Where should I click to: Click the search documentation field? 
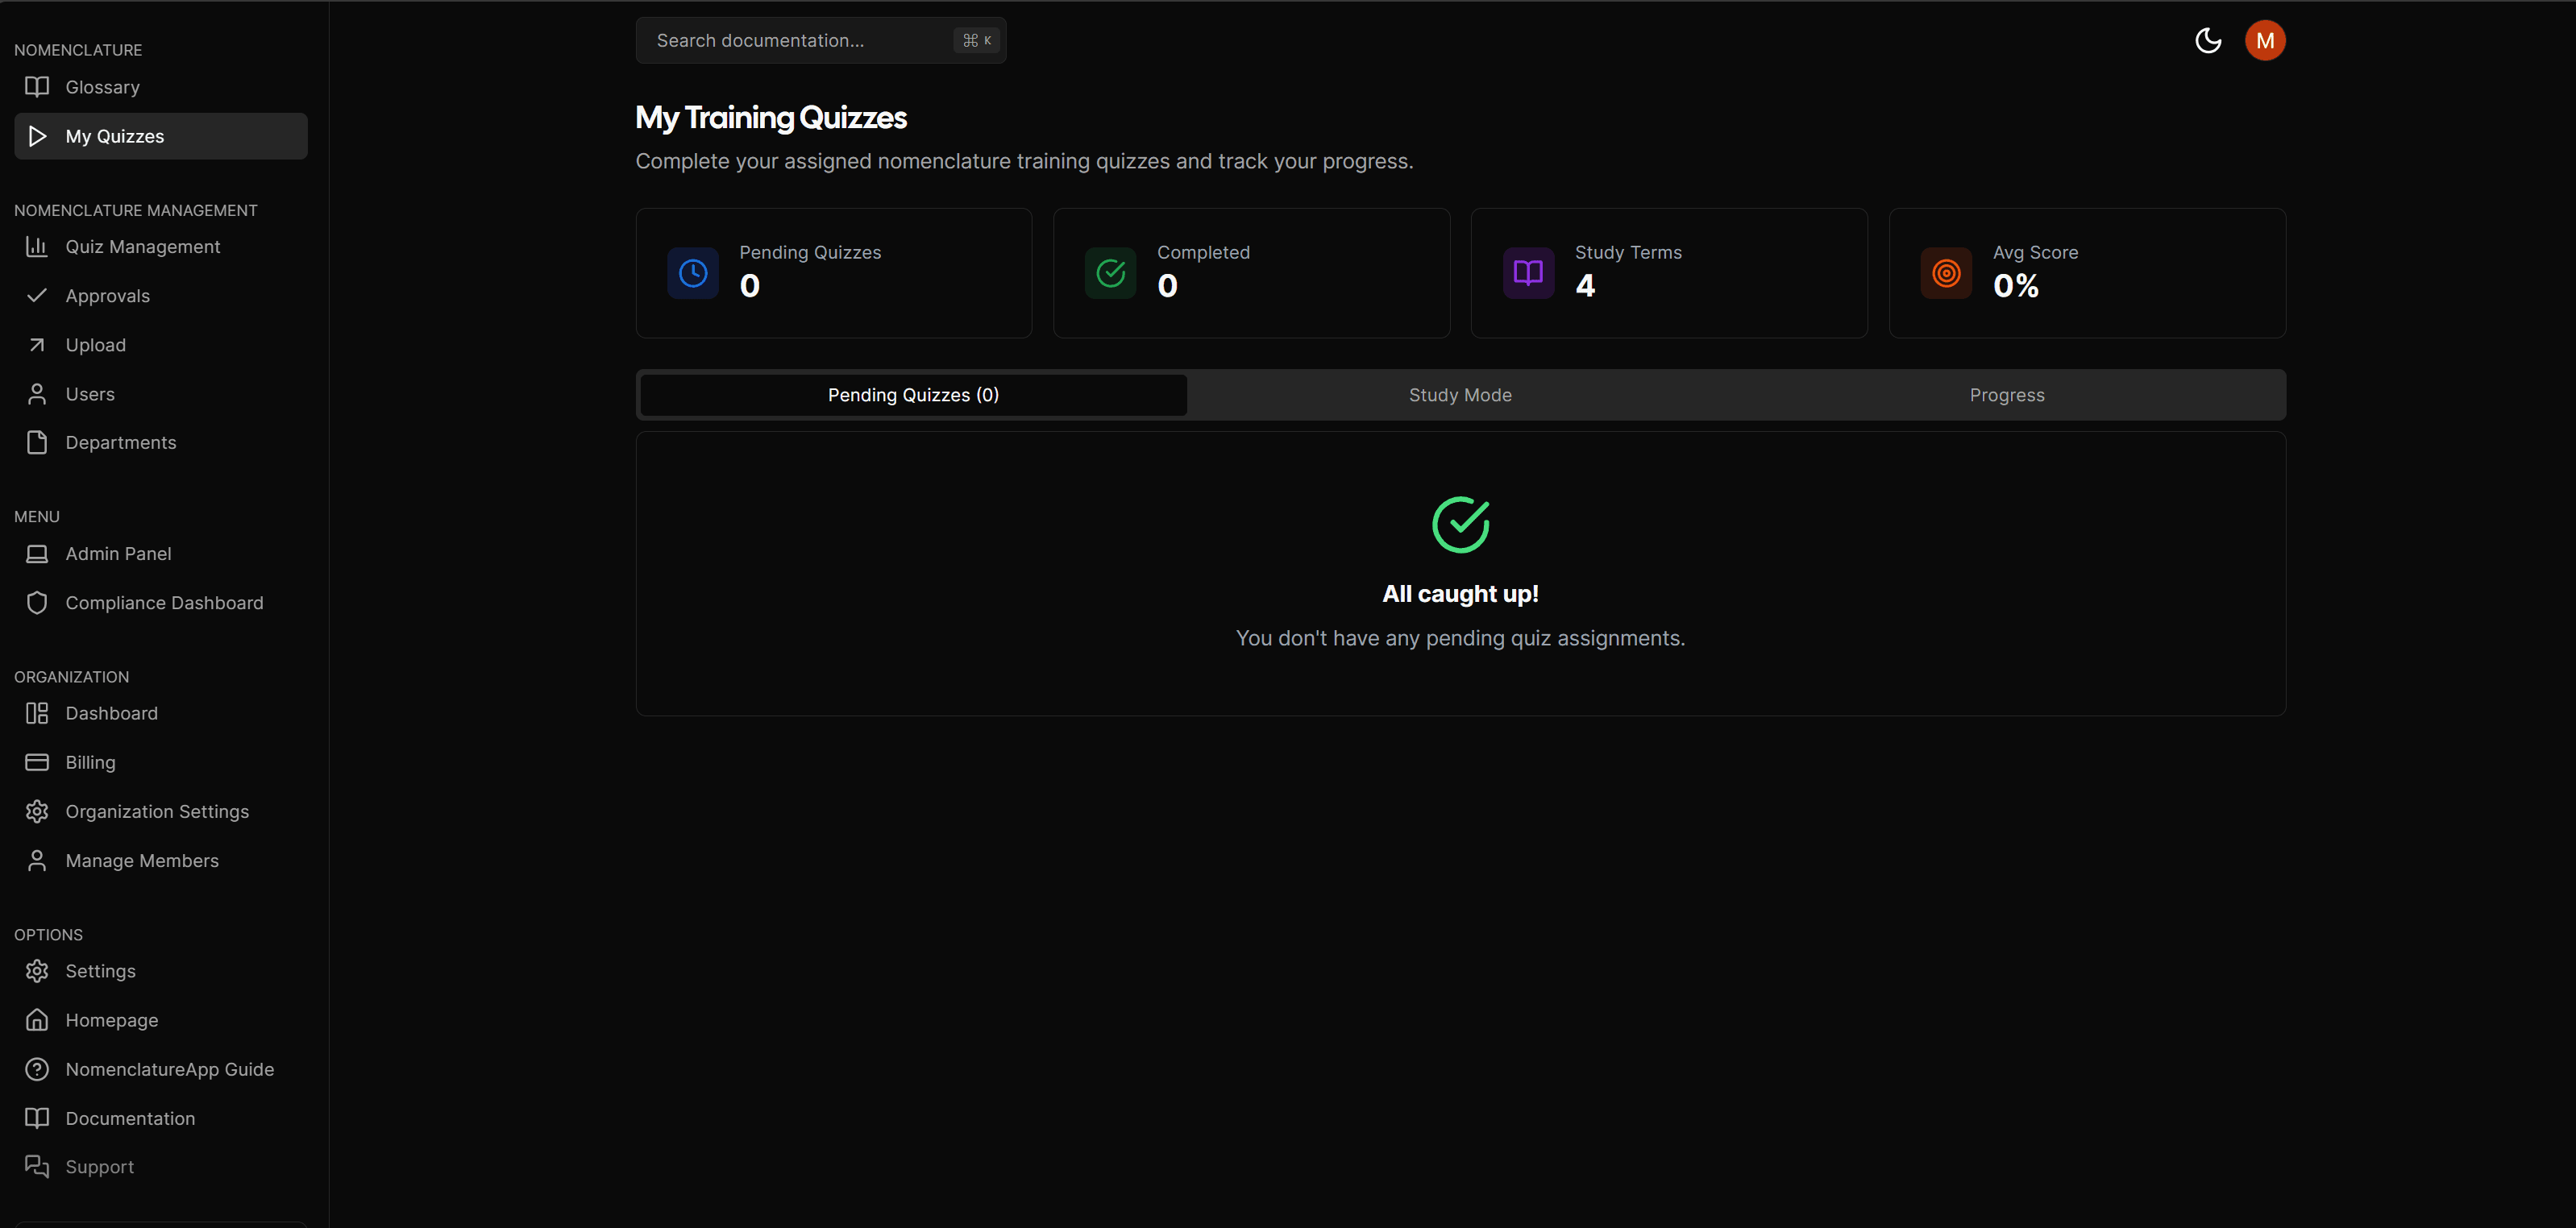(x=819, y=40)
